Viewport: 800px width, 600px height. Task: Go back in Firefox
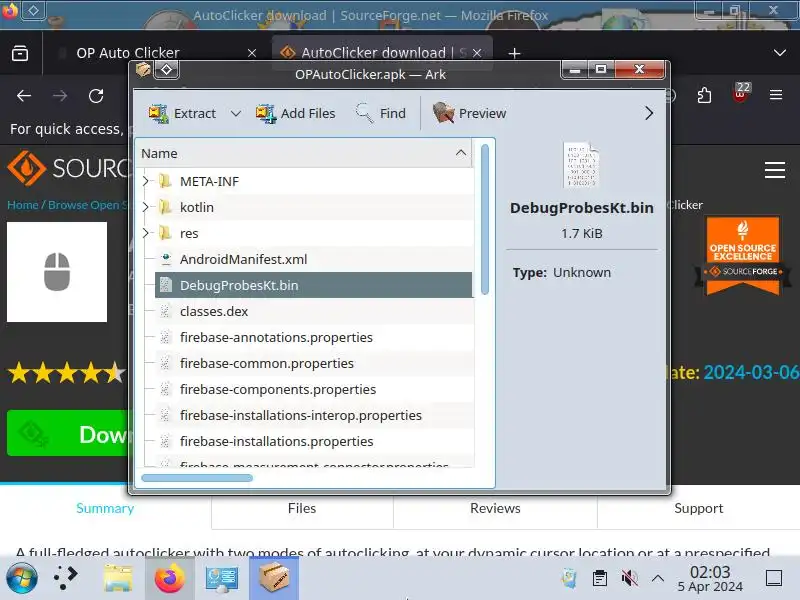23,95
